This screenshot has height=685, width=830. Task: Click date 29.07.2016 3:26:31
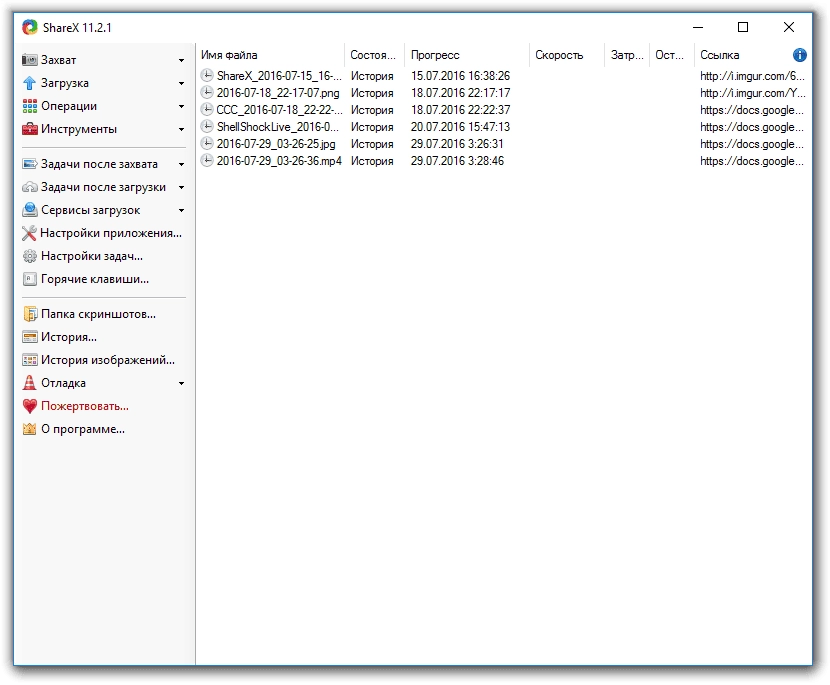[x=457, y=143]
